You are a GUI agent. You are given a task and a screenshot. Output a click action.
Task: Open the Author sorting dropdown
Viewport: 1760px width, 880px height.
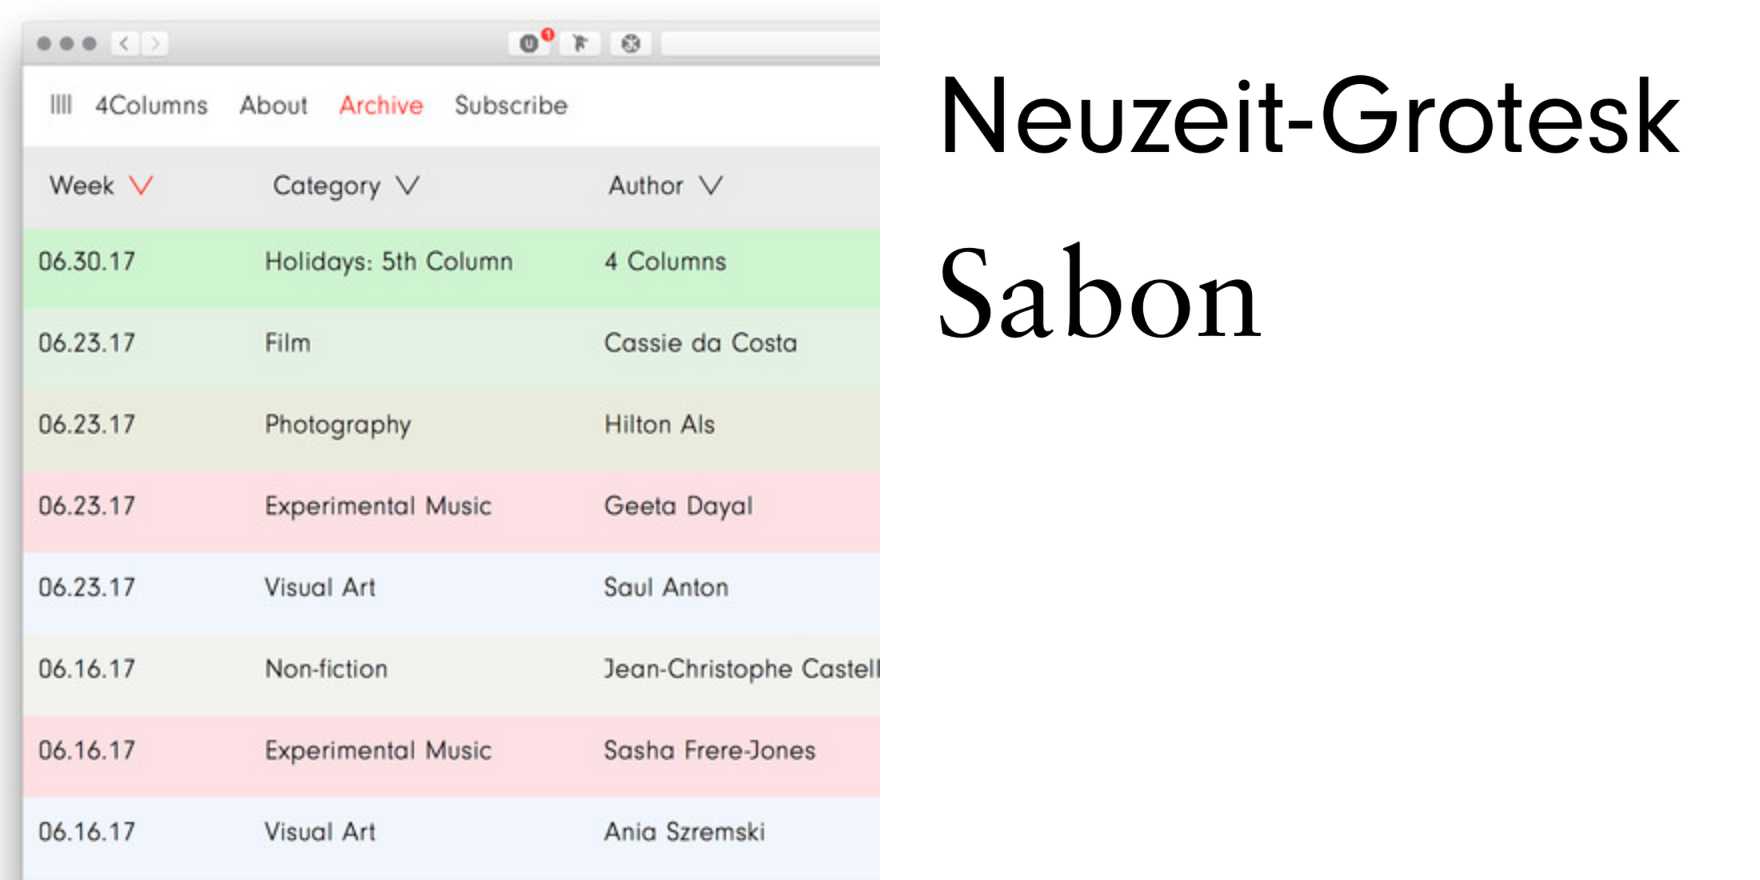[x=710, y=185]
